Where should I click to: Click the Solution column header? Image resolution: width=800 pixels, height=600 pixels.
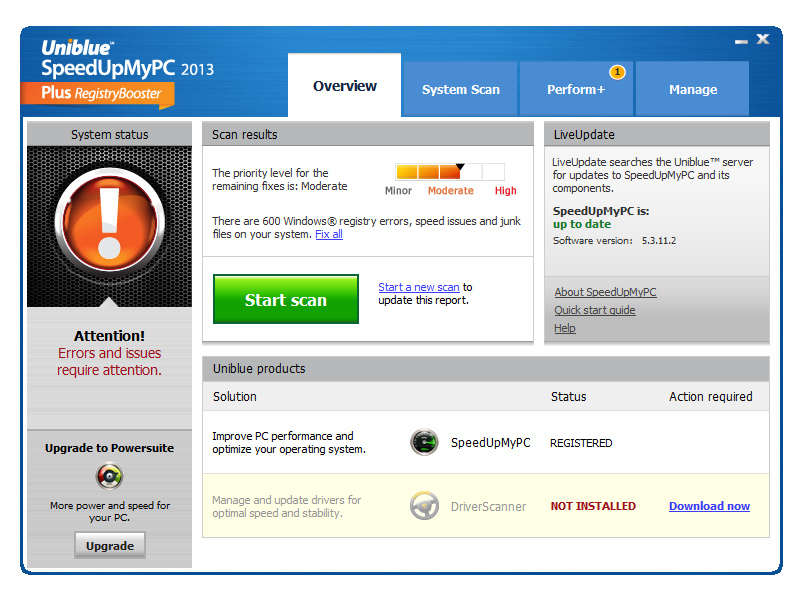tap(235, 396)
